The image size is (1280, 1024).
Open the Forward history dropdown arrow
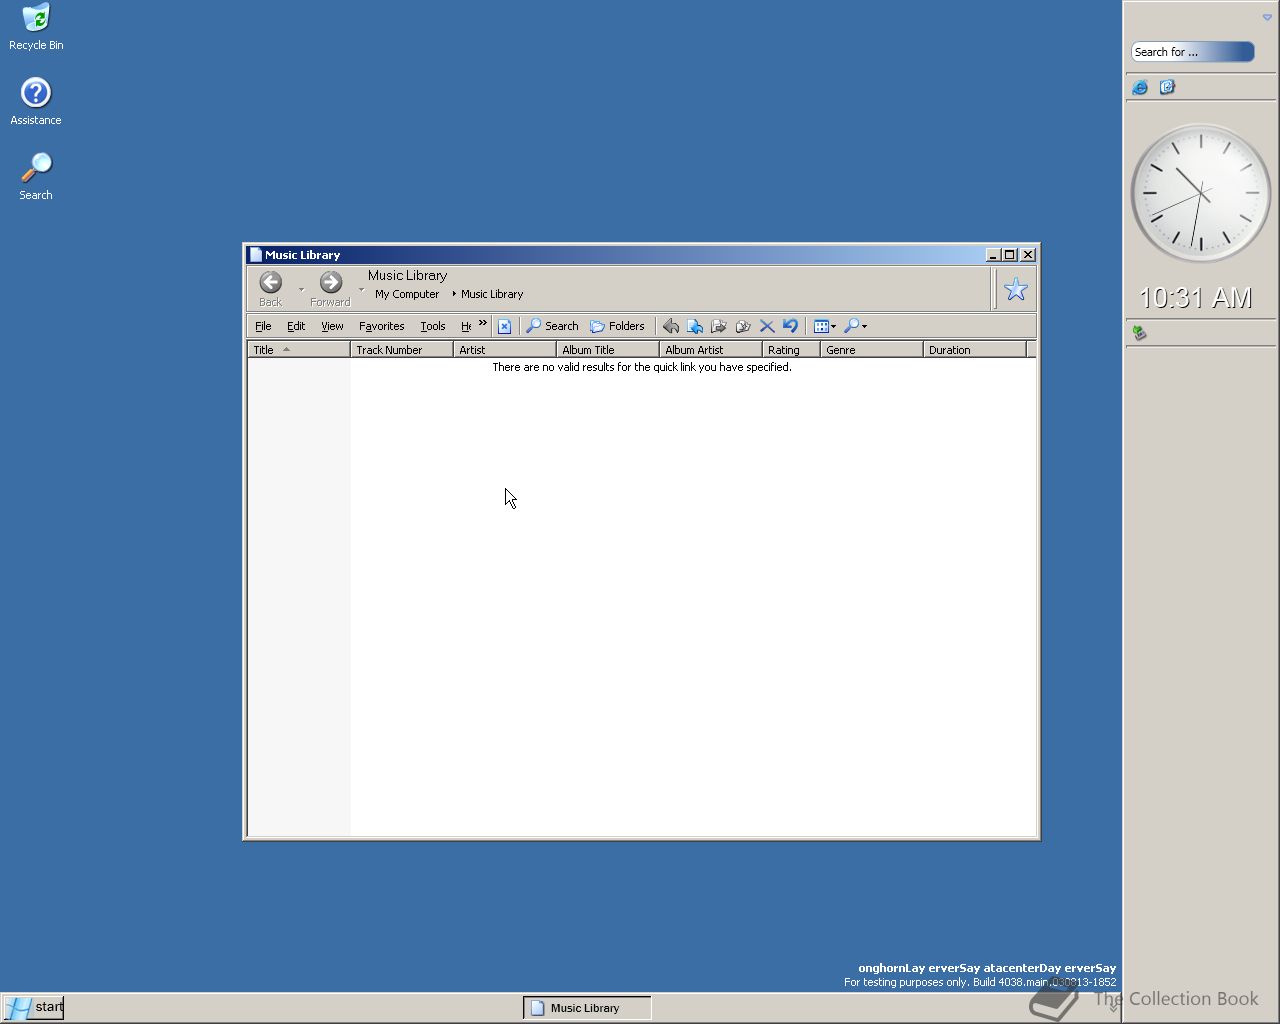click(361, 290)
